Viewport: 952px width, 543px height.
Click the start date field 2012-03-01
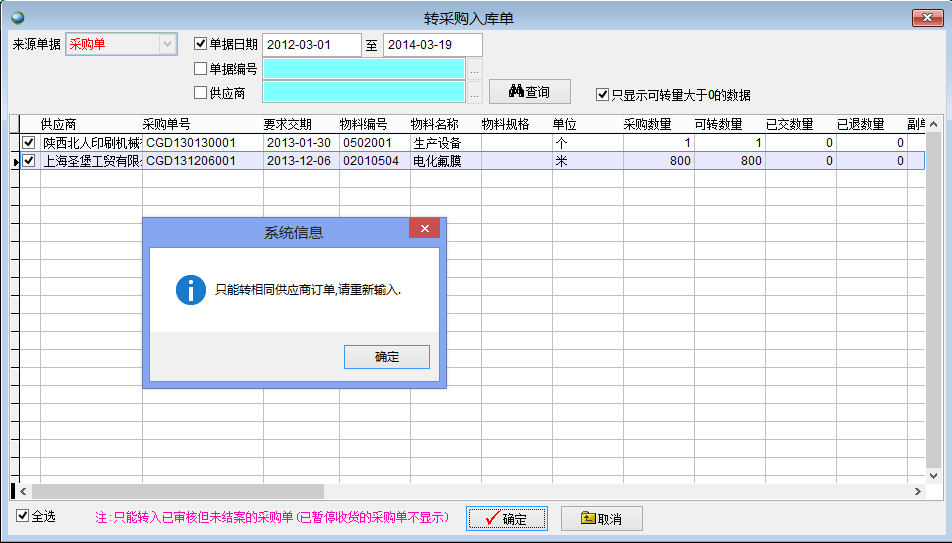coord(312,45)
